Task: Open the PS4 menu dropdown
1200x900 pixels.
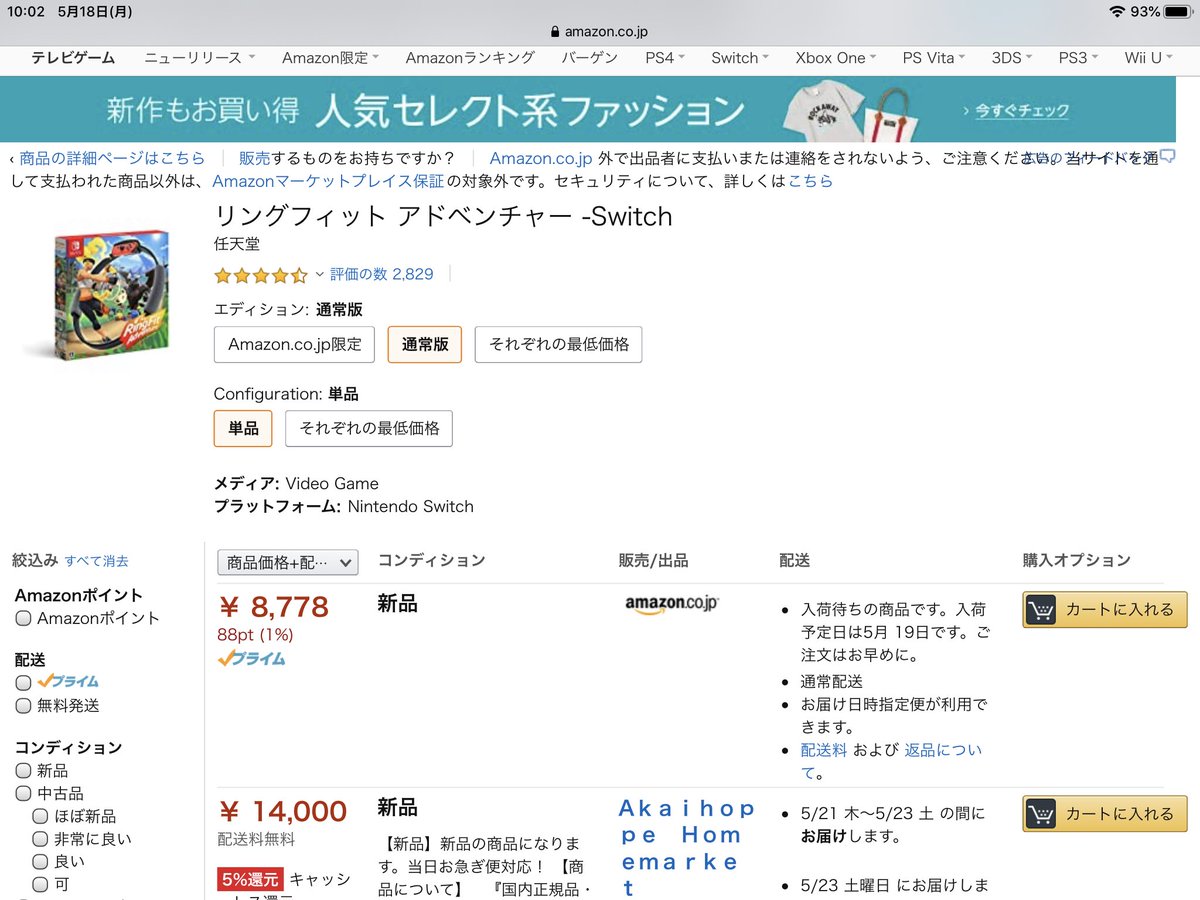Action: coord(665,58)
